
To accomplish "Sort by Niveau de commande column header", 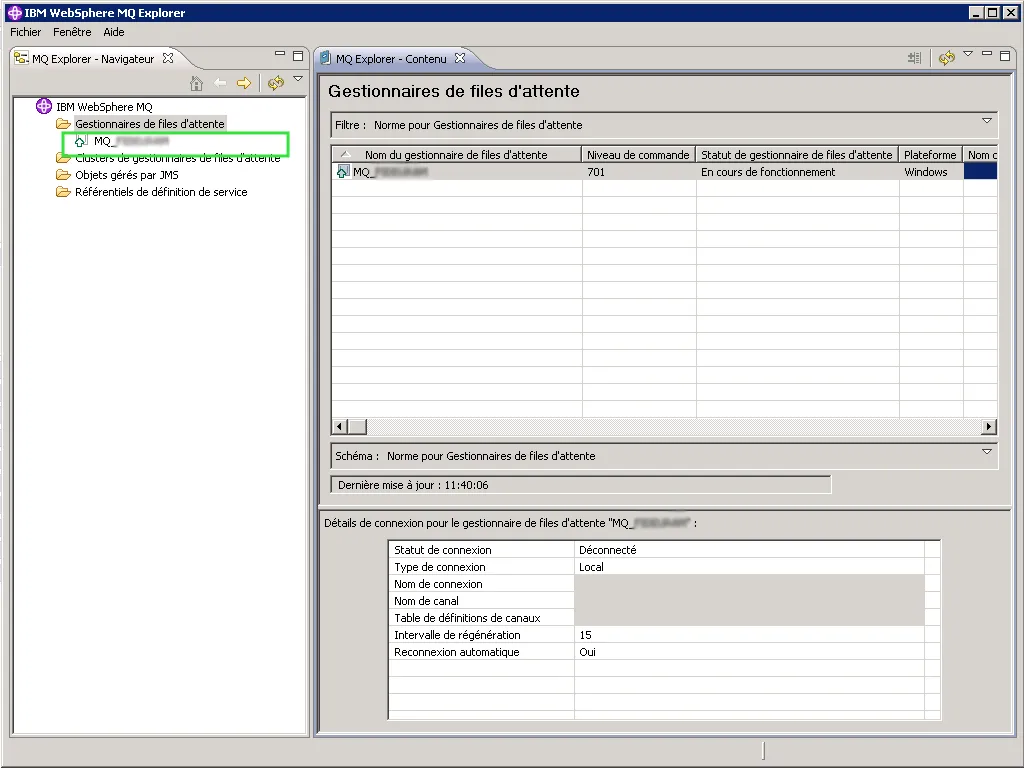I will click(638, 155).
